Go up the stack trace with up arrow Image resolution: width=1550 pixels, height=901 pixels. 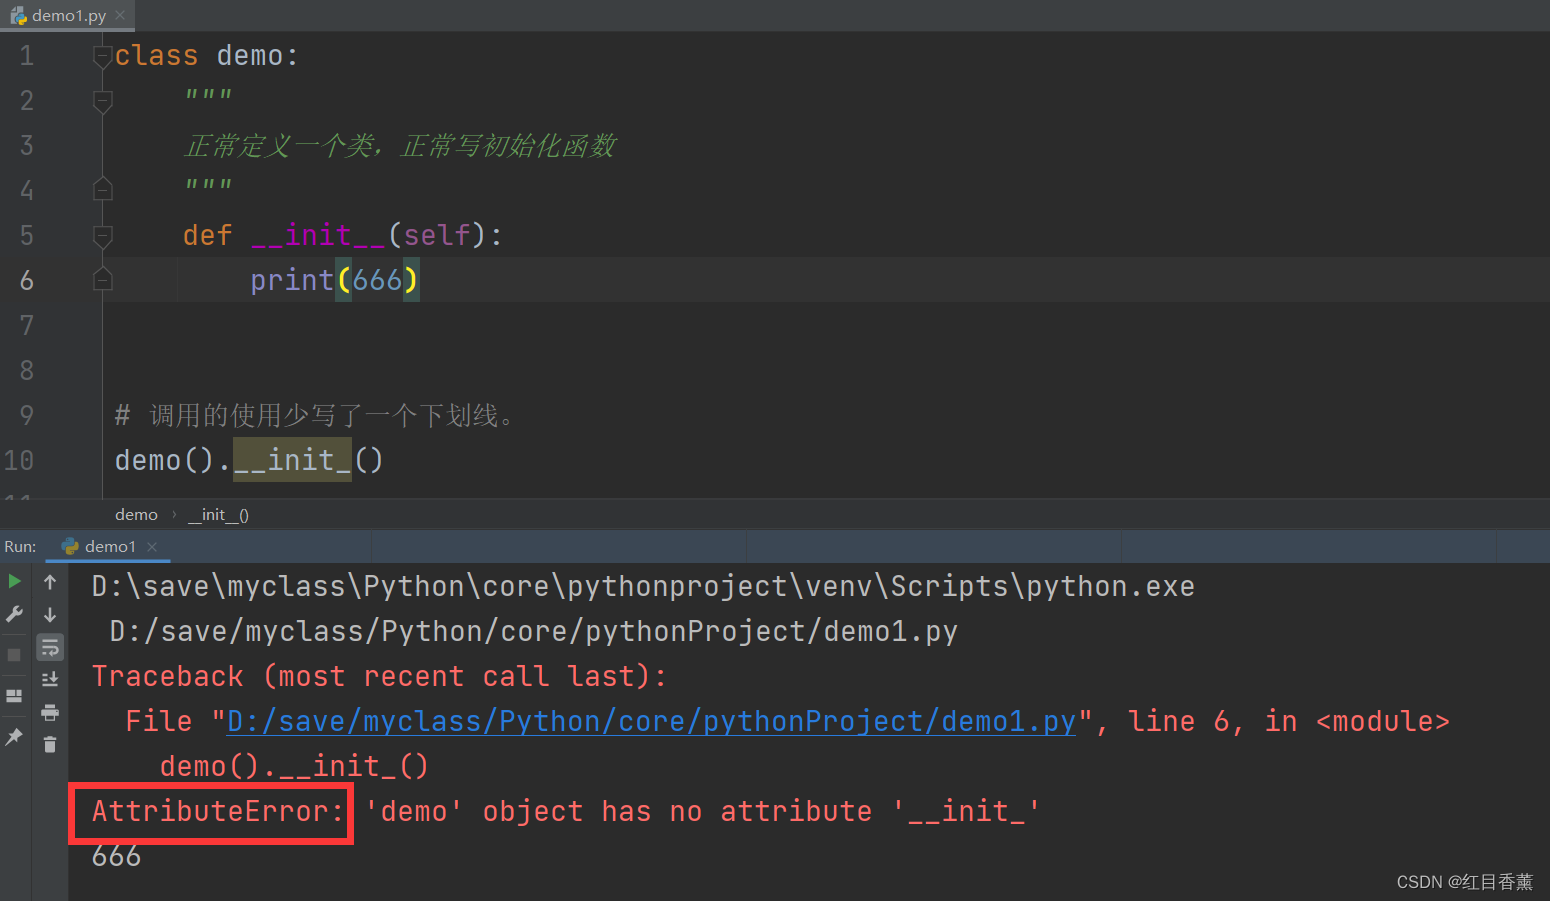50,582
